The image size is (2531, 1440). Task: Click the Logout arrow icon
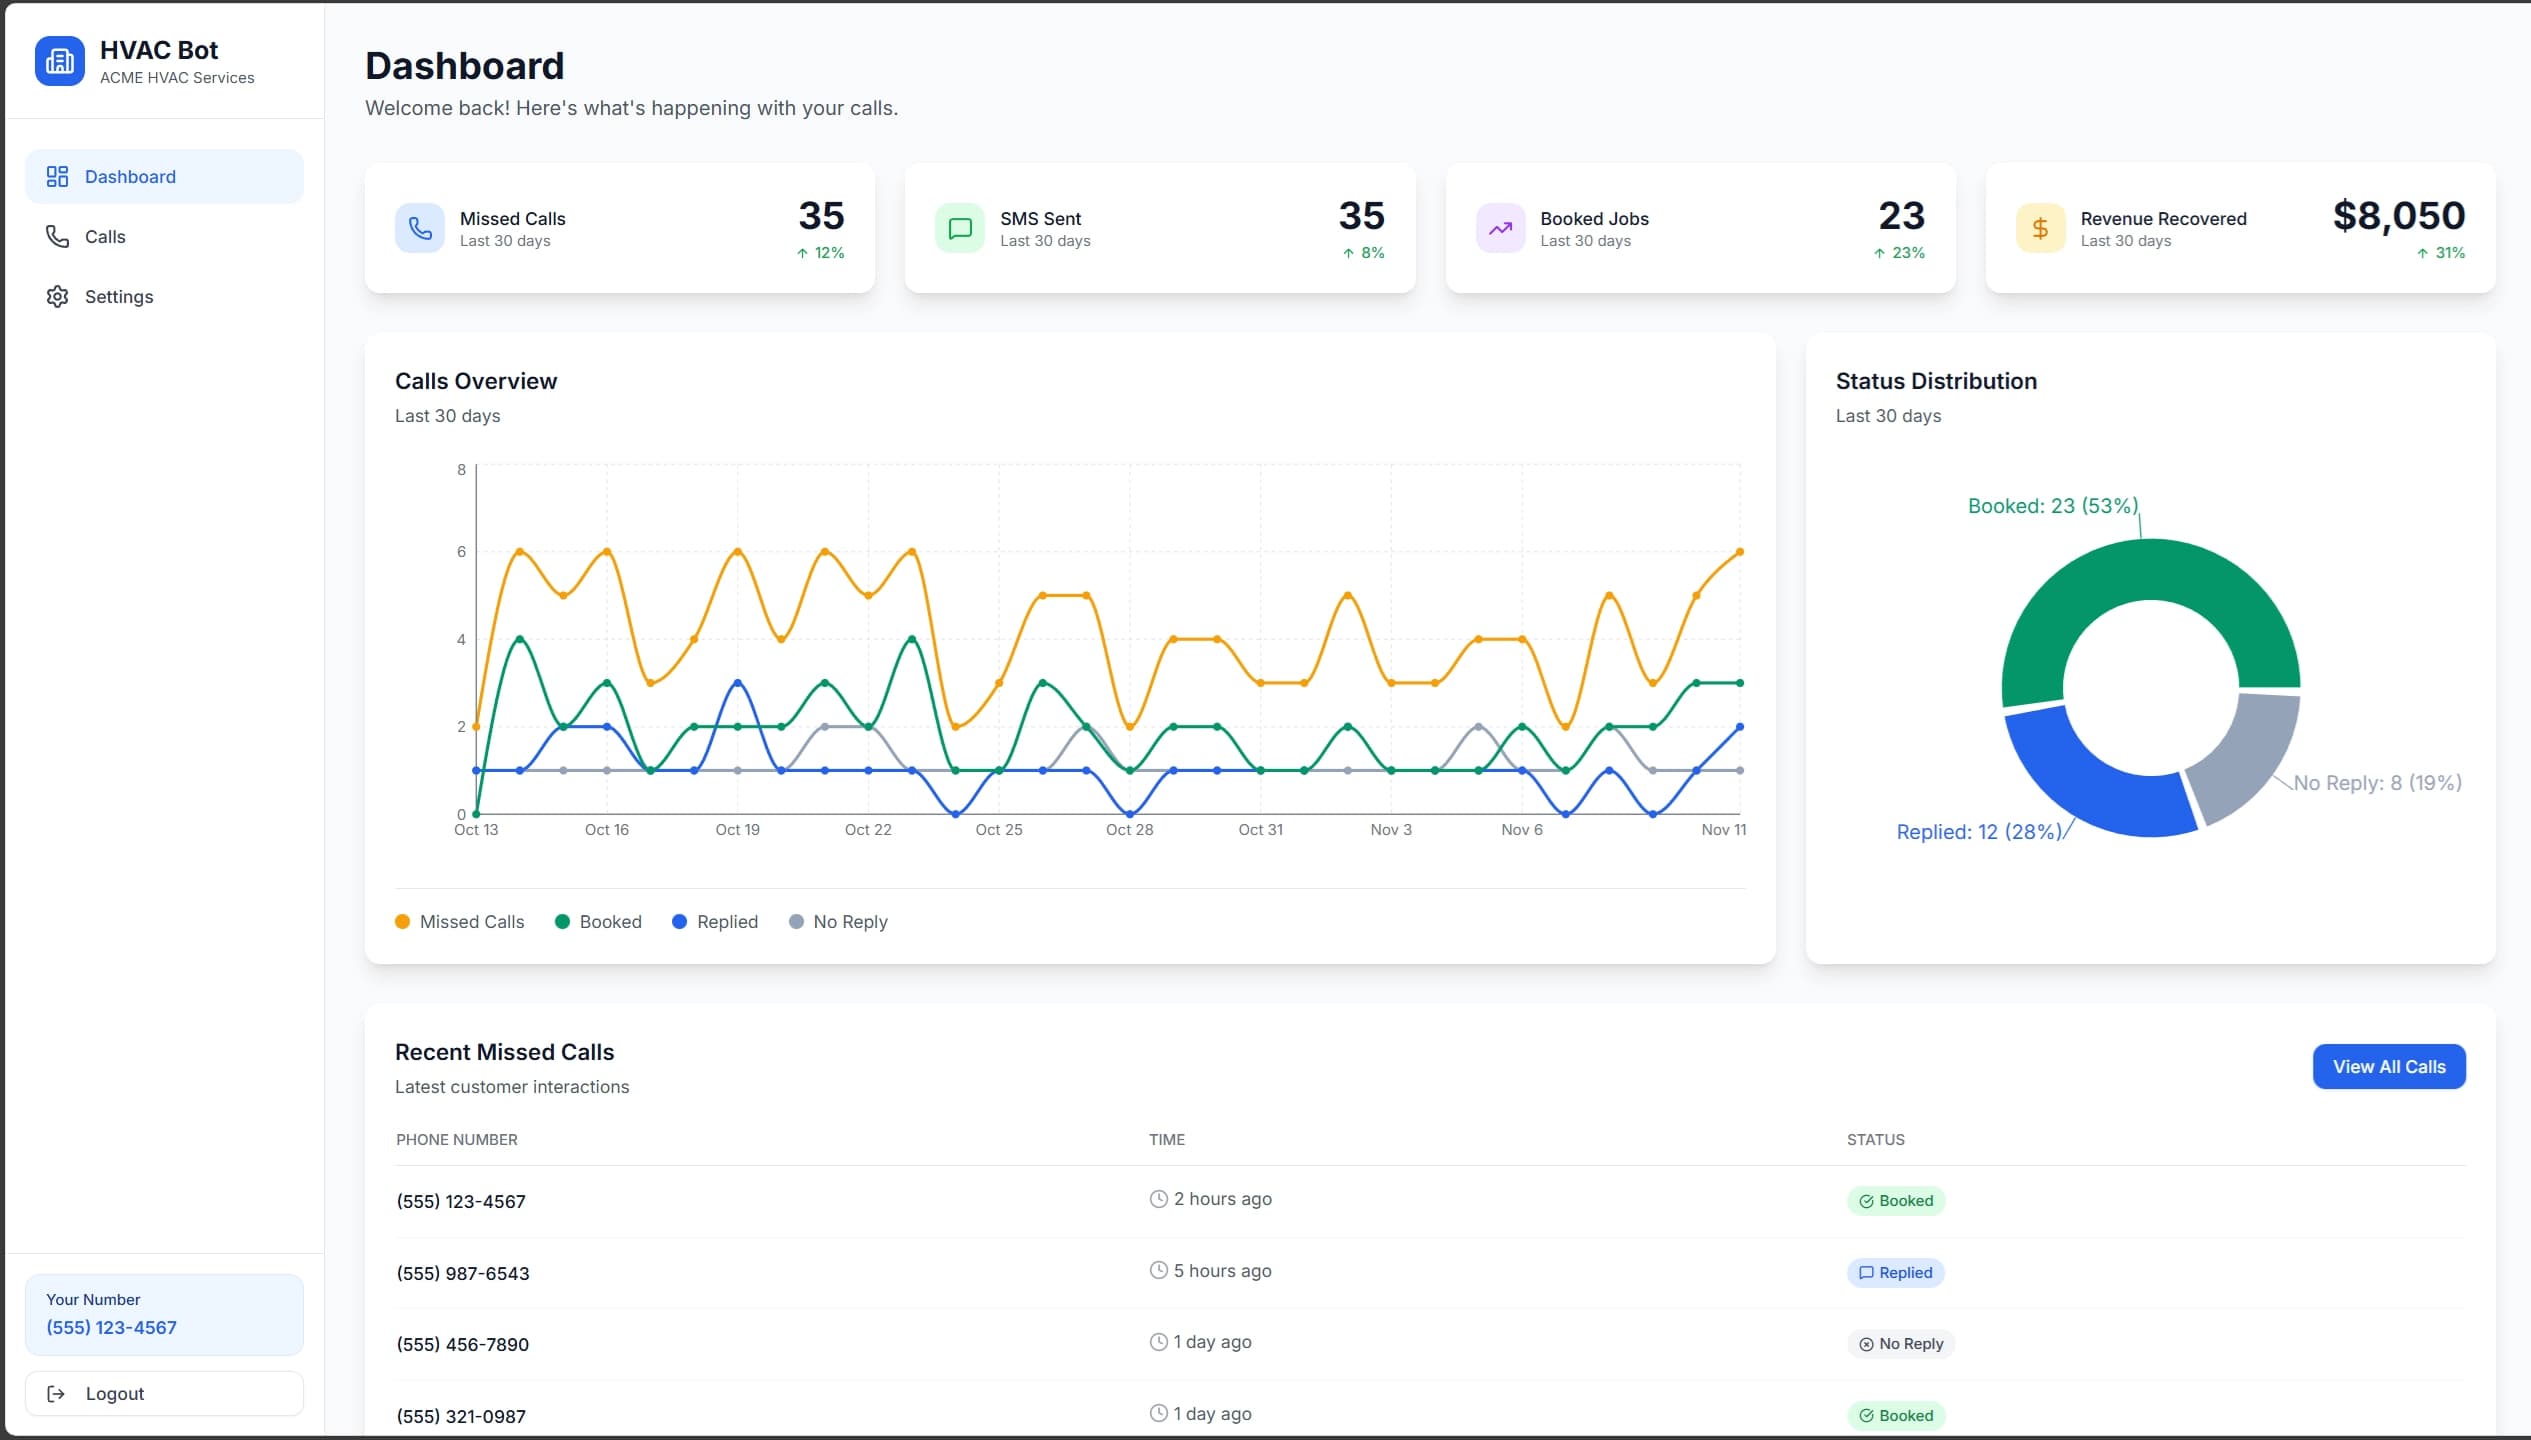point(57,1393)
